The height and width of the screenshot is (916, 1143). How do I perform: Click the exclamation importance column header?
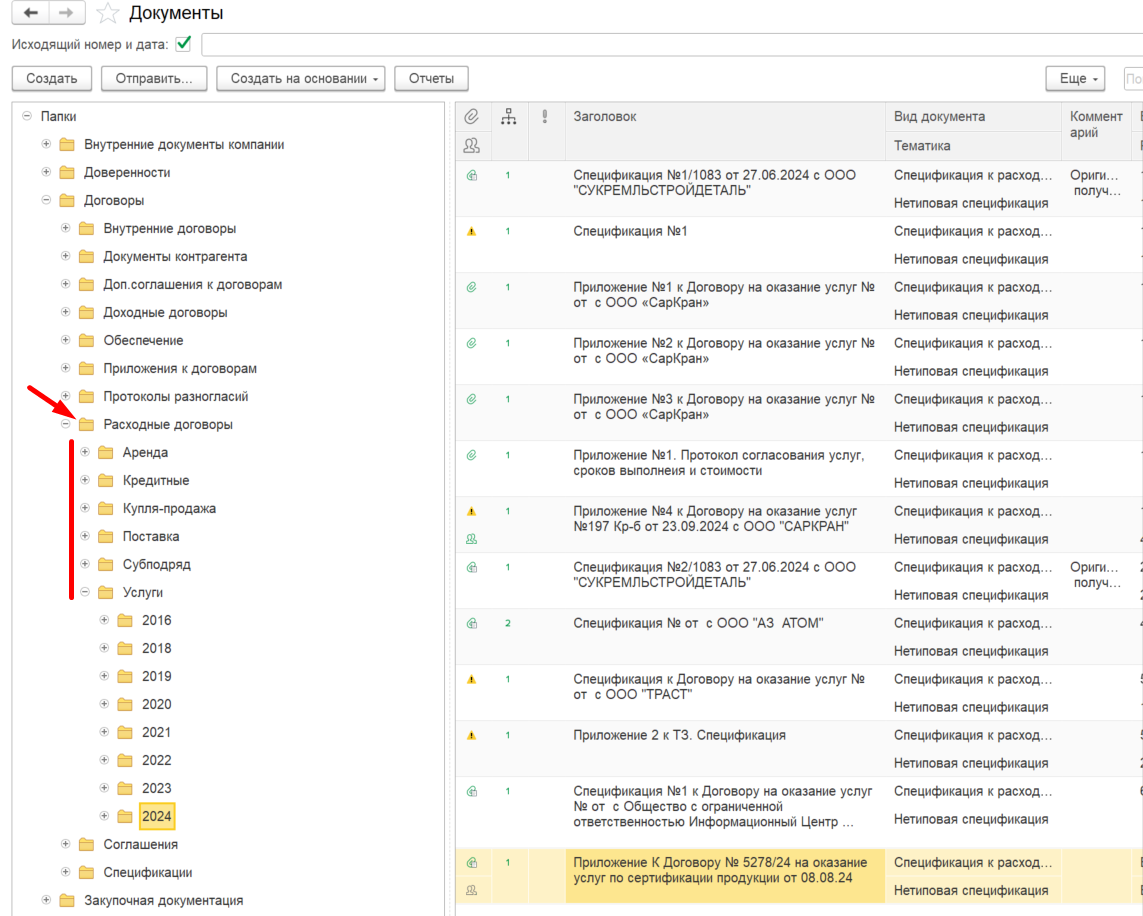pos(545,117)
